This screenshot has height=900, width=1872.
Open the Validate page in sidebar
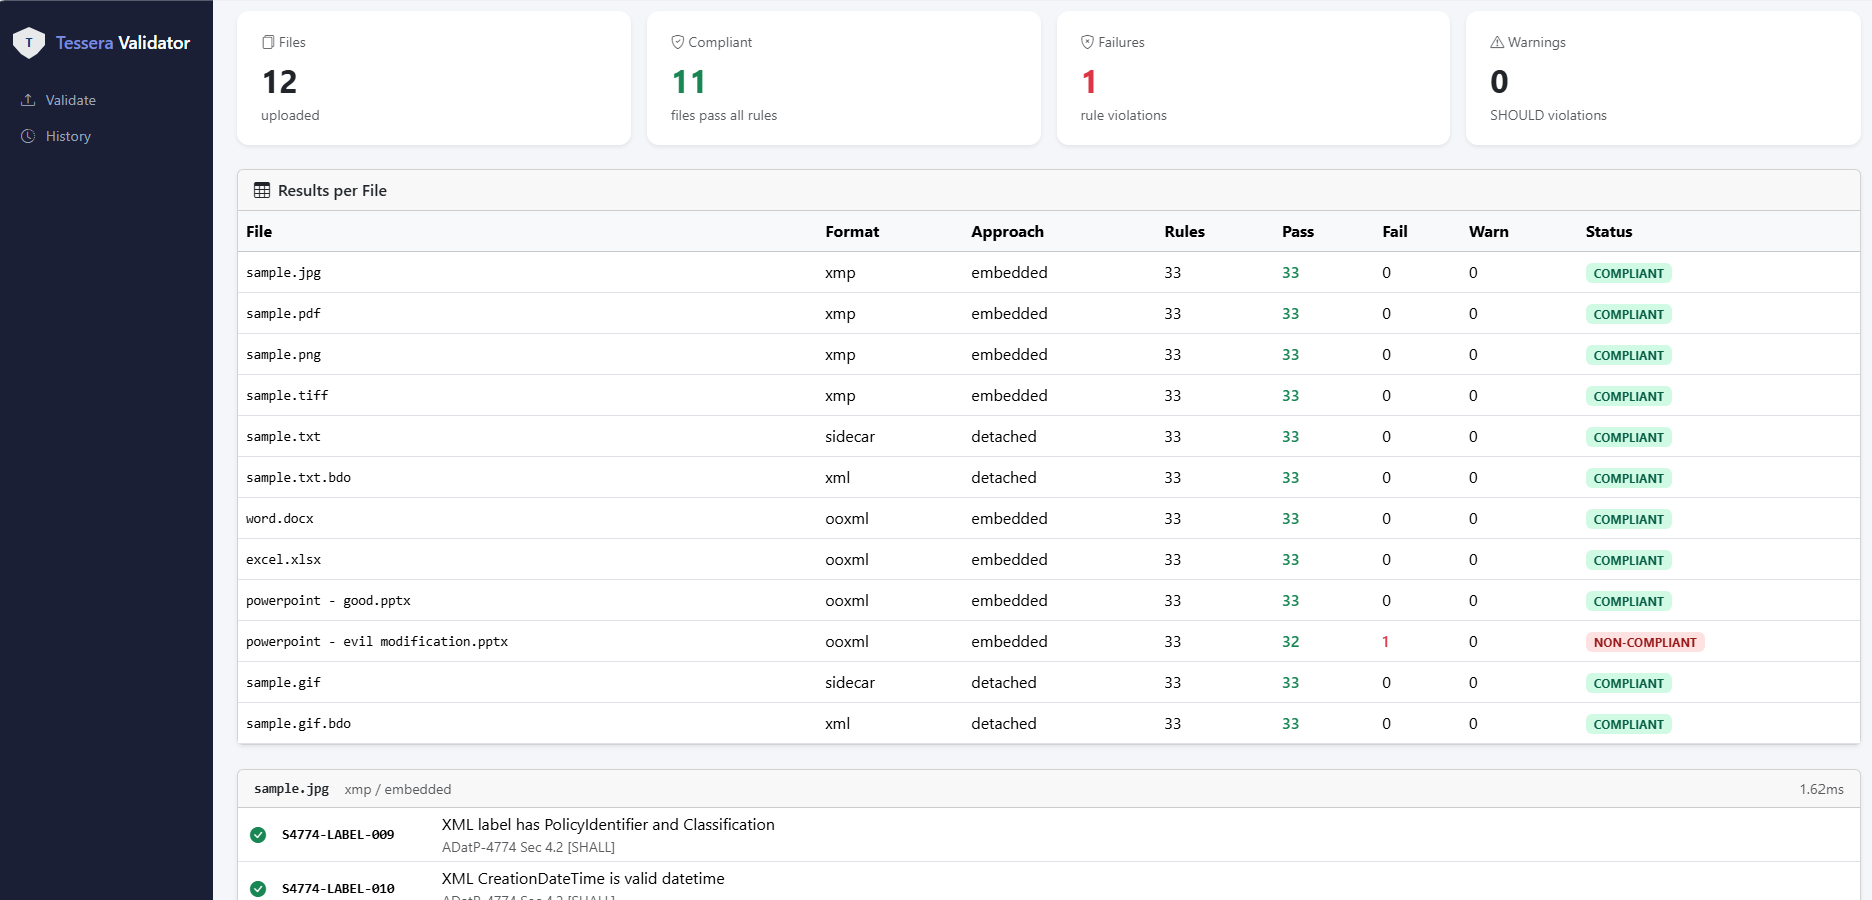click(70, 100)
